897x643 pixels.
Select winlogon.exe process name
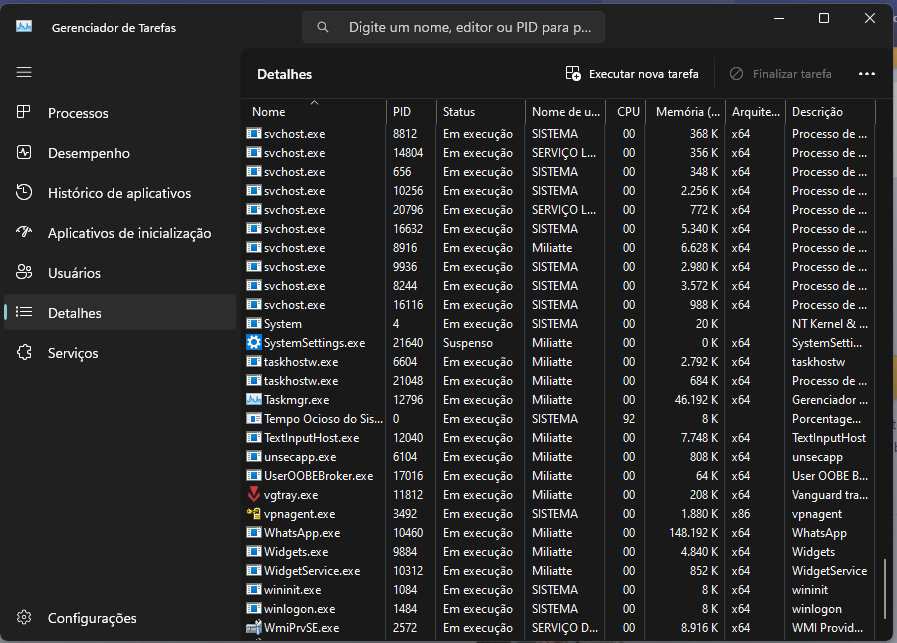[x=299, y=609]
